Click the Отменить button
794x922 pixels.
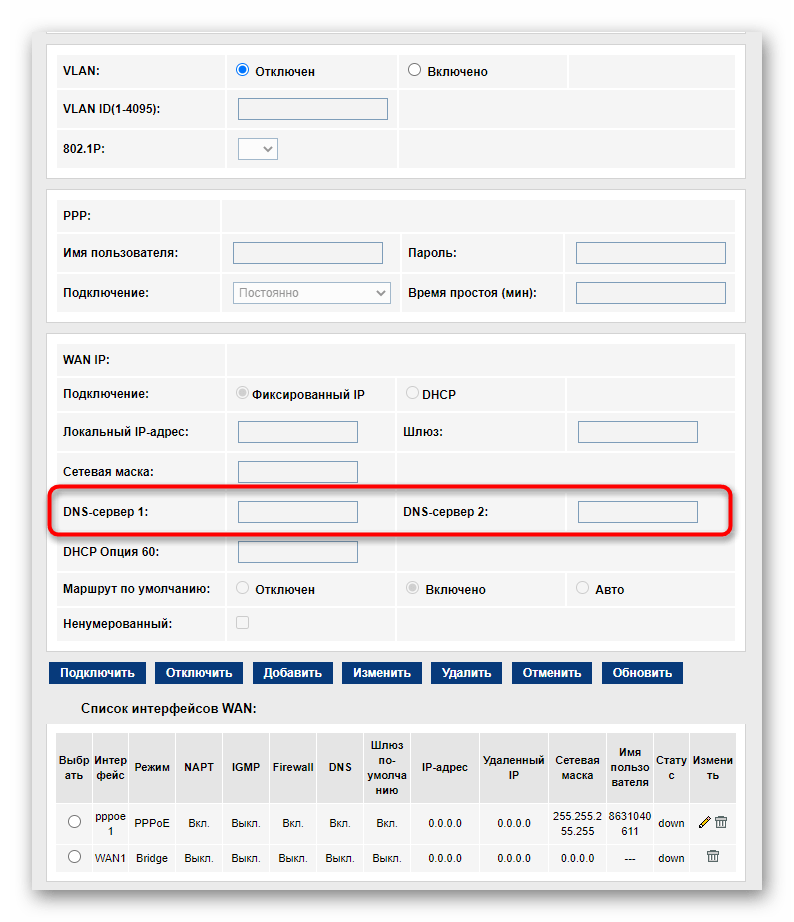point(552,673)
